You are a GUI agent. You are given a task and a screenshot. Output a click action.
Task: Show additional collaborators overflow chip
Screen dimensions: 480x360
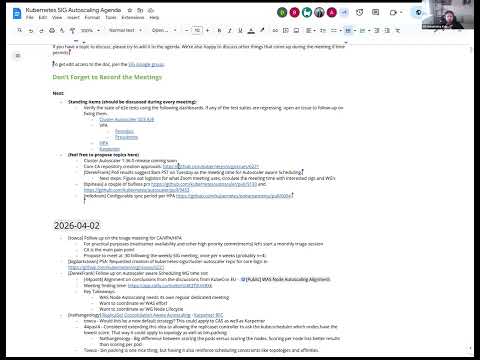pyautogui.click(x=344, y=13)
